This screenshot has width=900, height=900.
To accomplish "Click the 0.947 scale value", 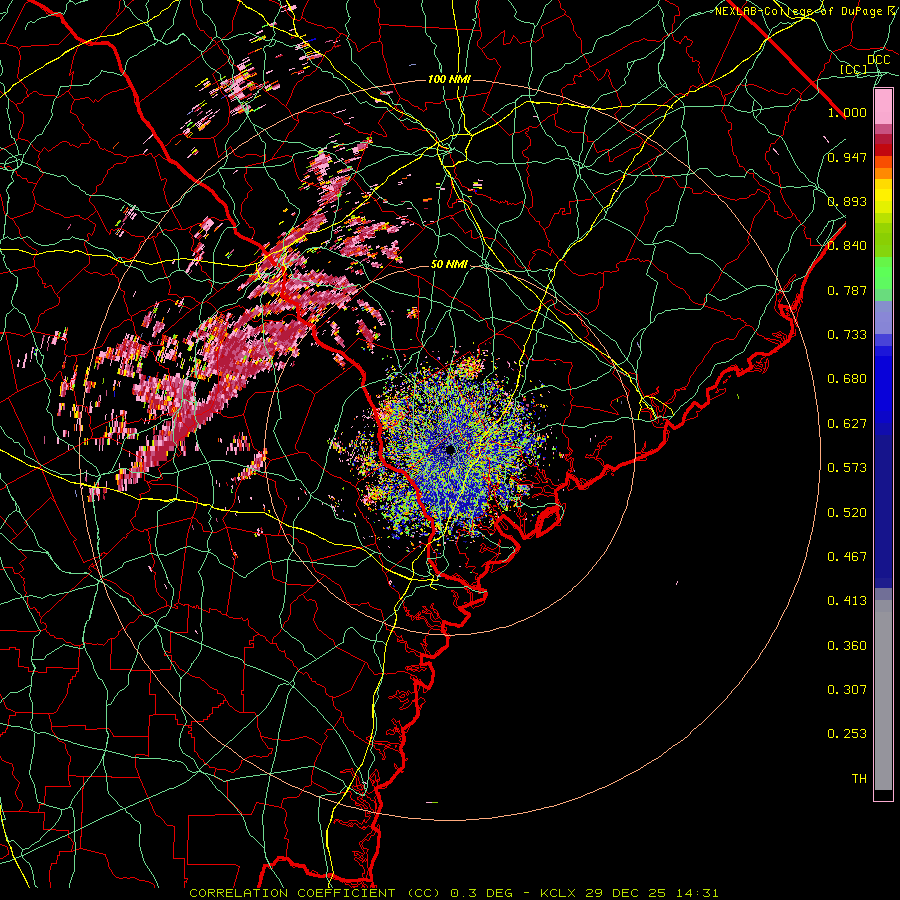I will (847, 157).
